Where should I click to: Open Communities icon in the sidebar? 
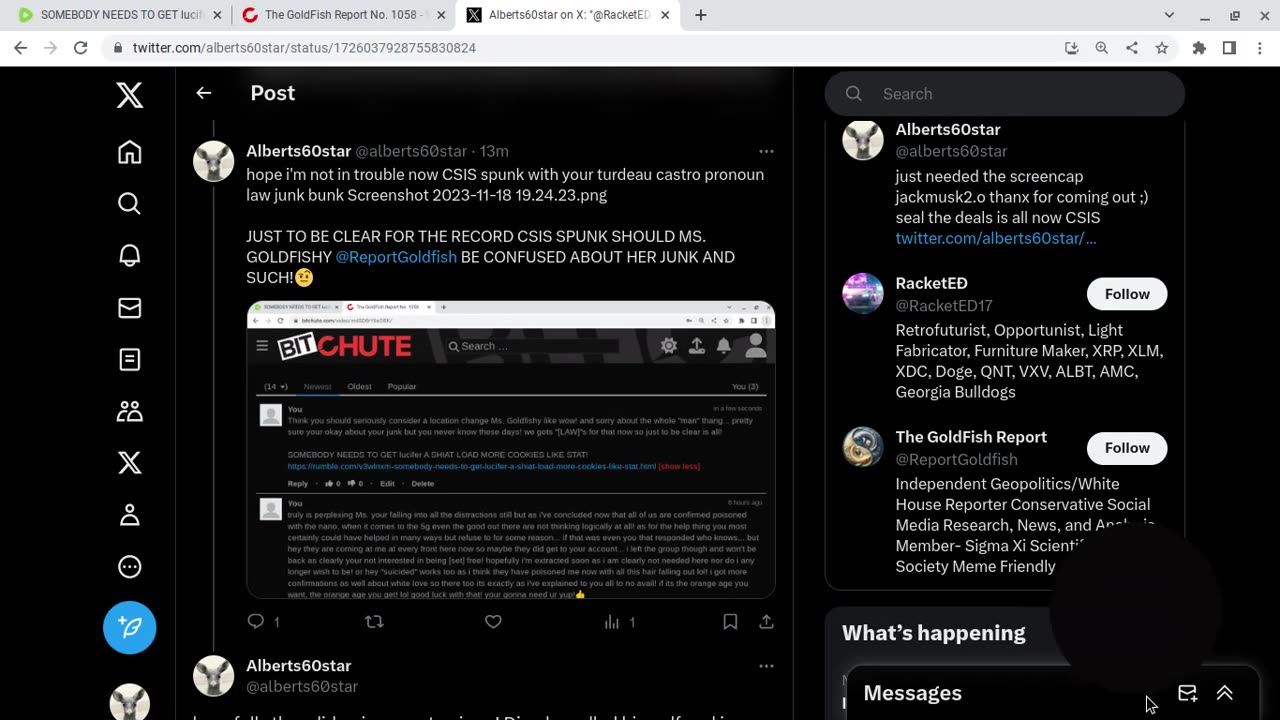[129, 411]
